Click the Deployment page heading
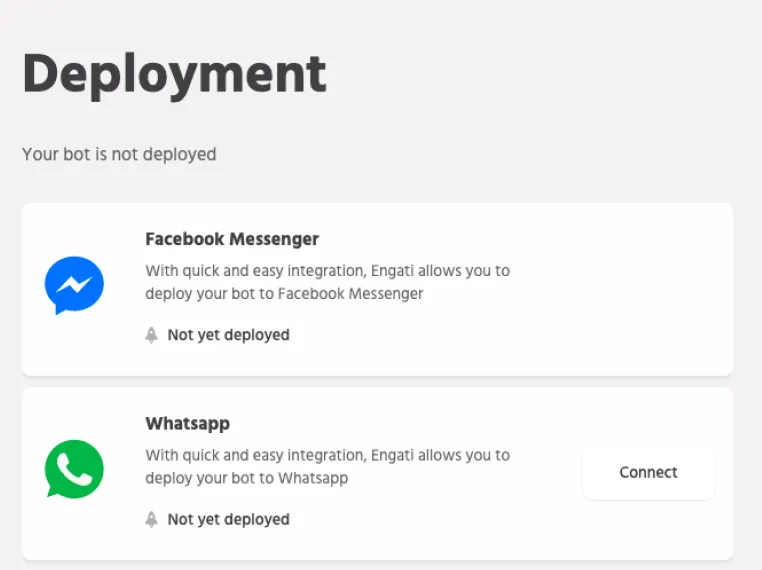Image resolution: width=762 pixels, height=570 pixels. click(x=174, y=73)
